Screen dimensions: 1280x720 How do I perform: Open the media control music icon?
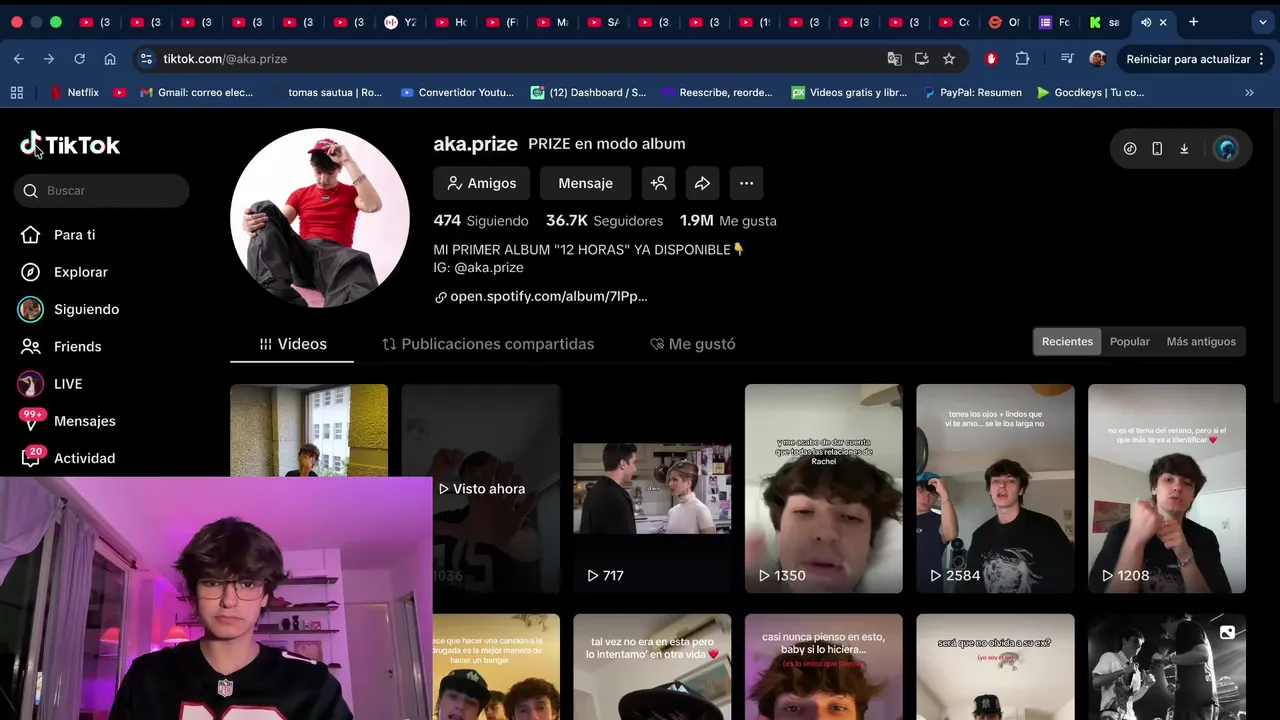pos(1067,59)
